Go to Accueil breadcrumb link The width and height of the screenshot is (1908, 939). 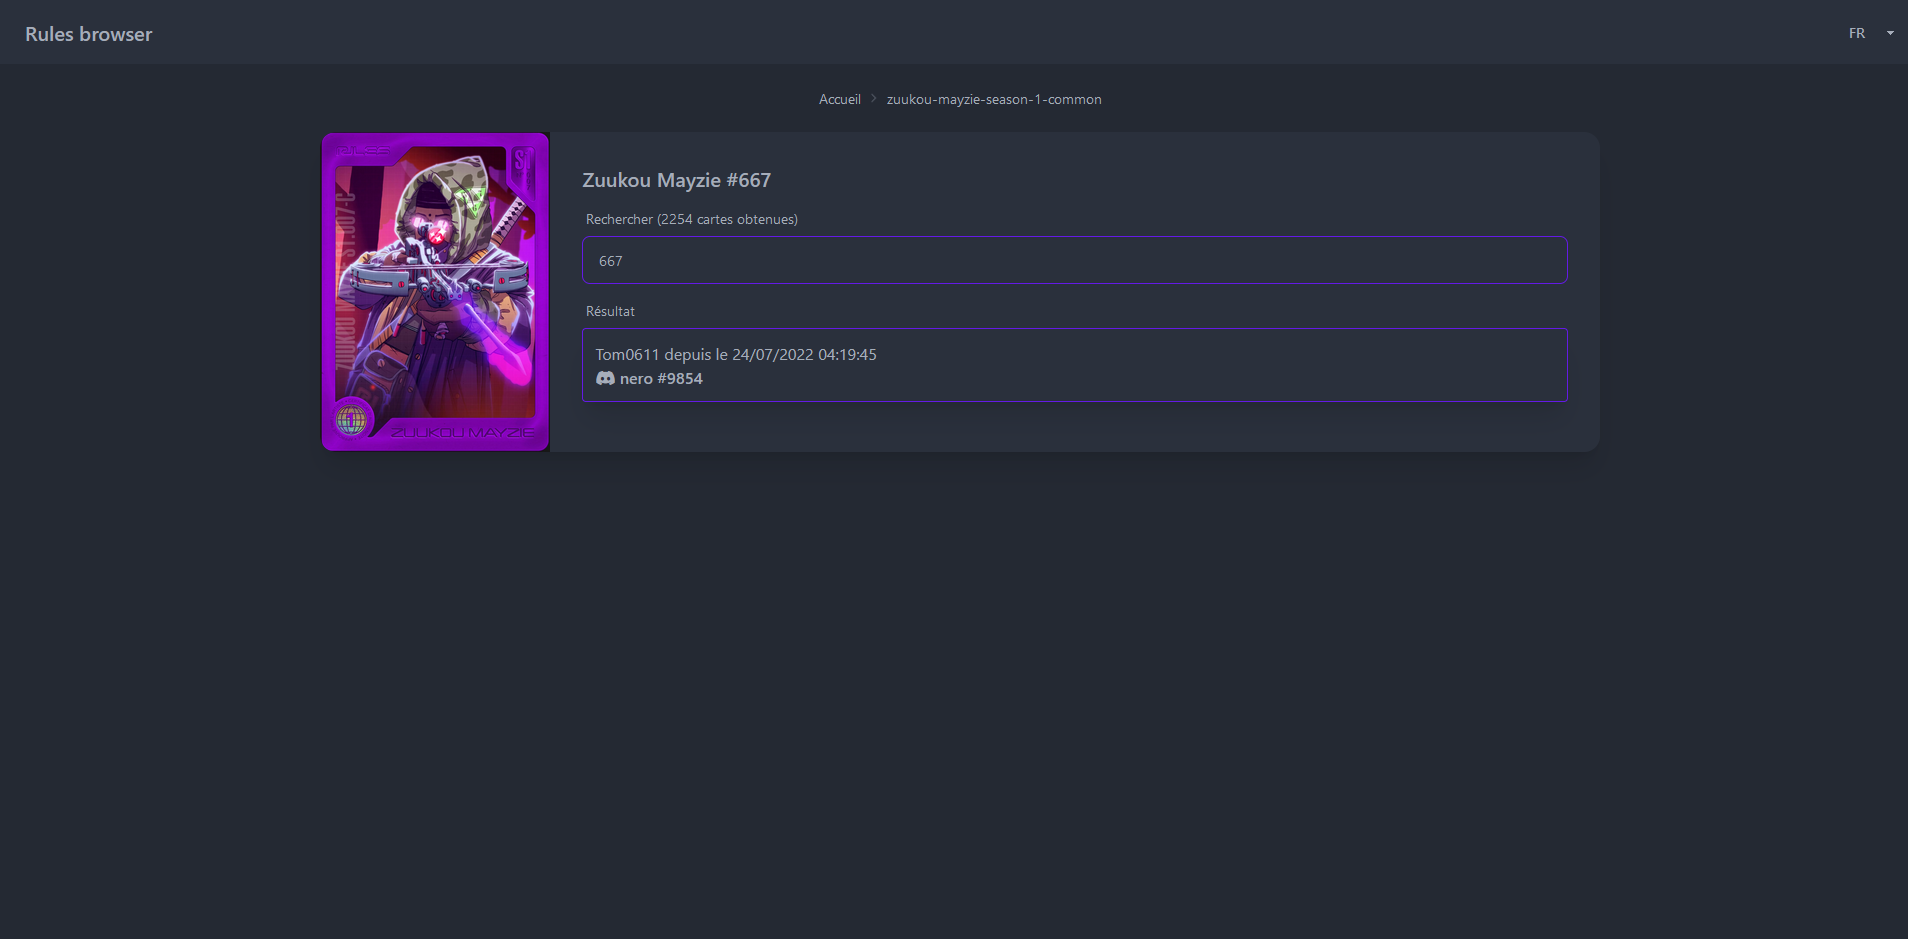839,99
